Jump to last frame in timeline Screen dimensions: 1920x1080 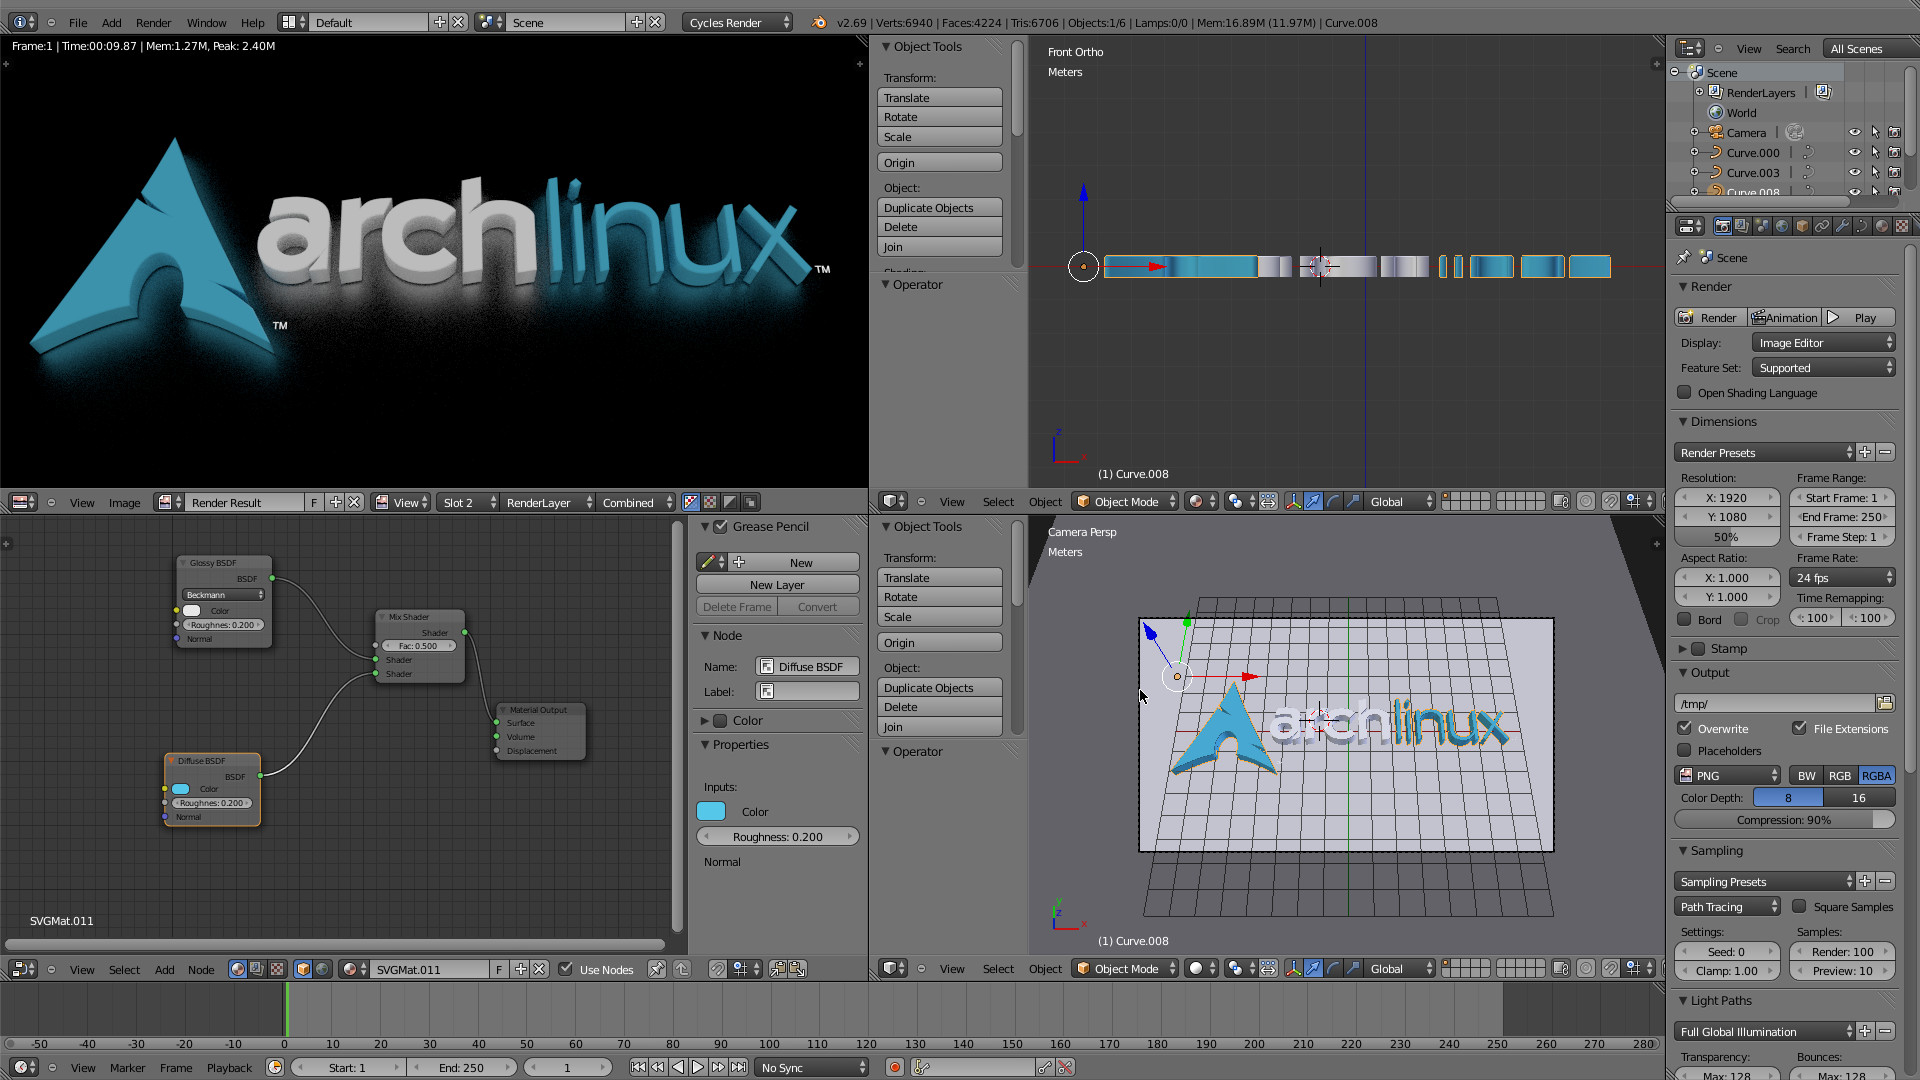click(738, 1068)
